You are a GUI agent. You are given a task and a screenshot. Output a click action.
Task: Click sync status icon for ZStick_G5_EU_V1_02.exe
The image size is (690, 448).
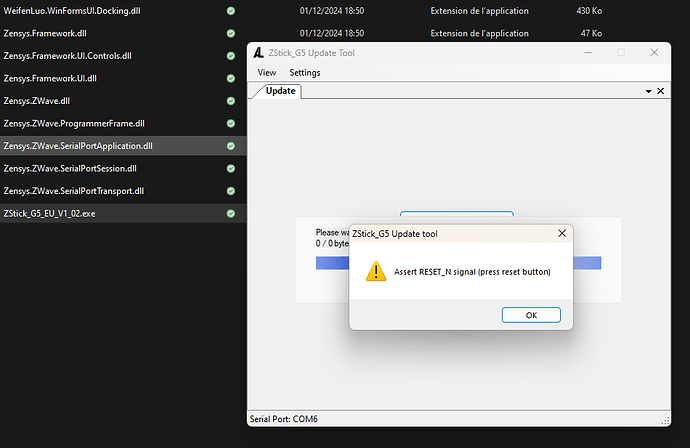pyautogui.click(x=231, y=214)
